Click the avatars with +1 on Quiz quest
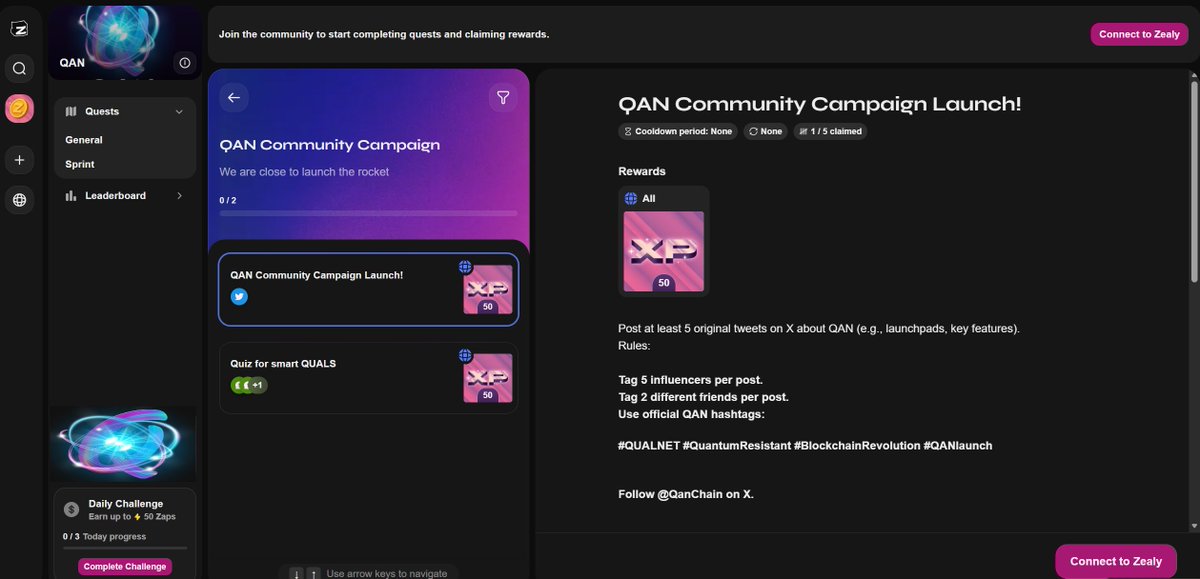This screenshot has height=579, width=1200. [x=249, y=385]
